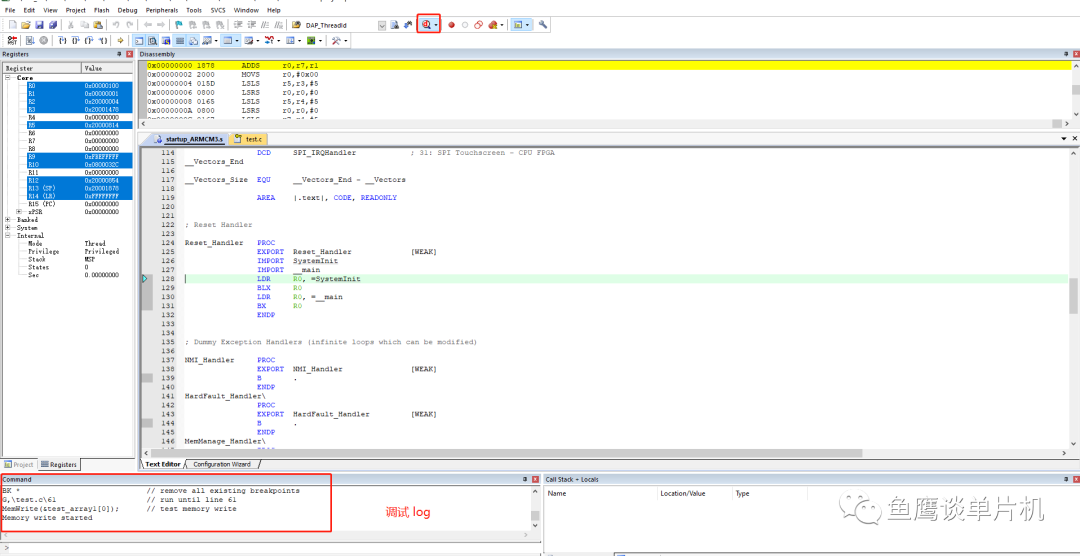Open the Debug menu
The image size is (1080, 556).
[127, 10]
